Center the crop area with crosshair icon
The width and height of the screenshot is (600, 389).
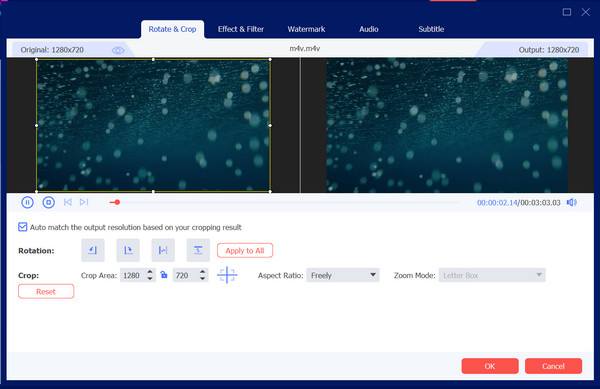pos(227,275)
